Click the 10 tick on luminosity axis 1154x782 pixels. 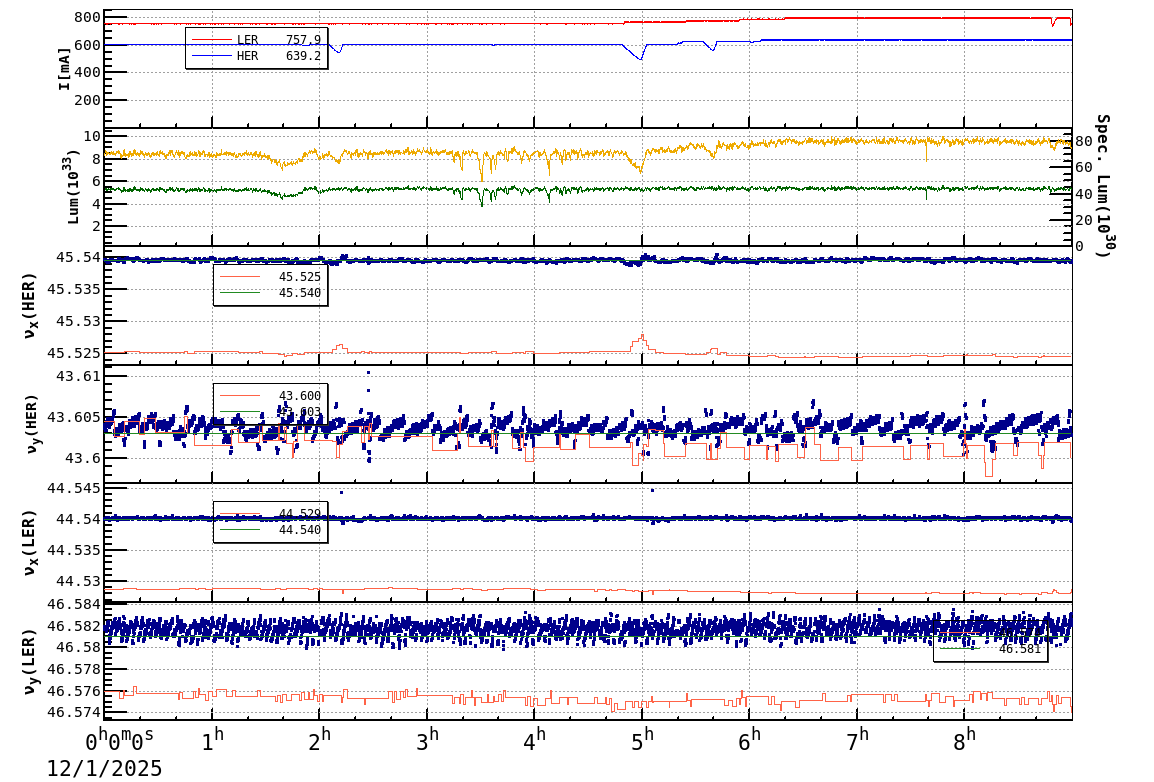point(92,136)
